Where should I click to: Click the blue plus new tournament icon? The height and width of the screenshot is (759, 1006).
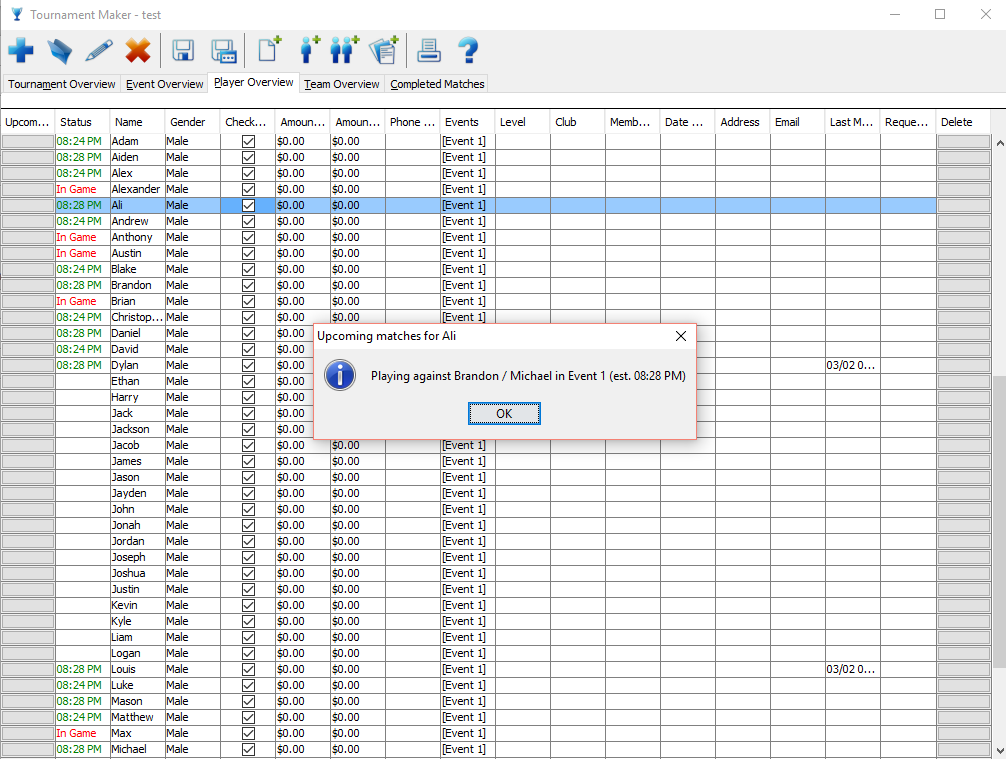click(x=21, y=50)
